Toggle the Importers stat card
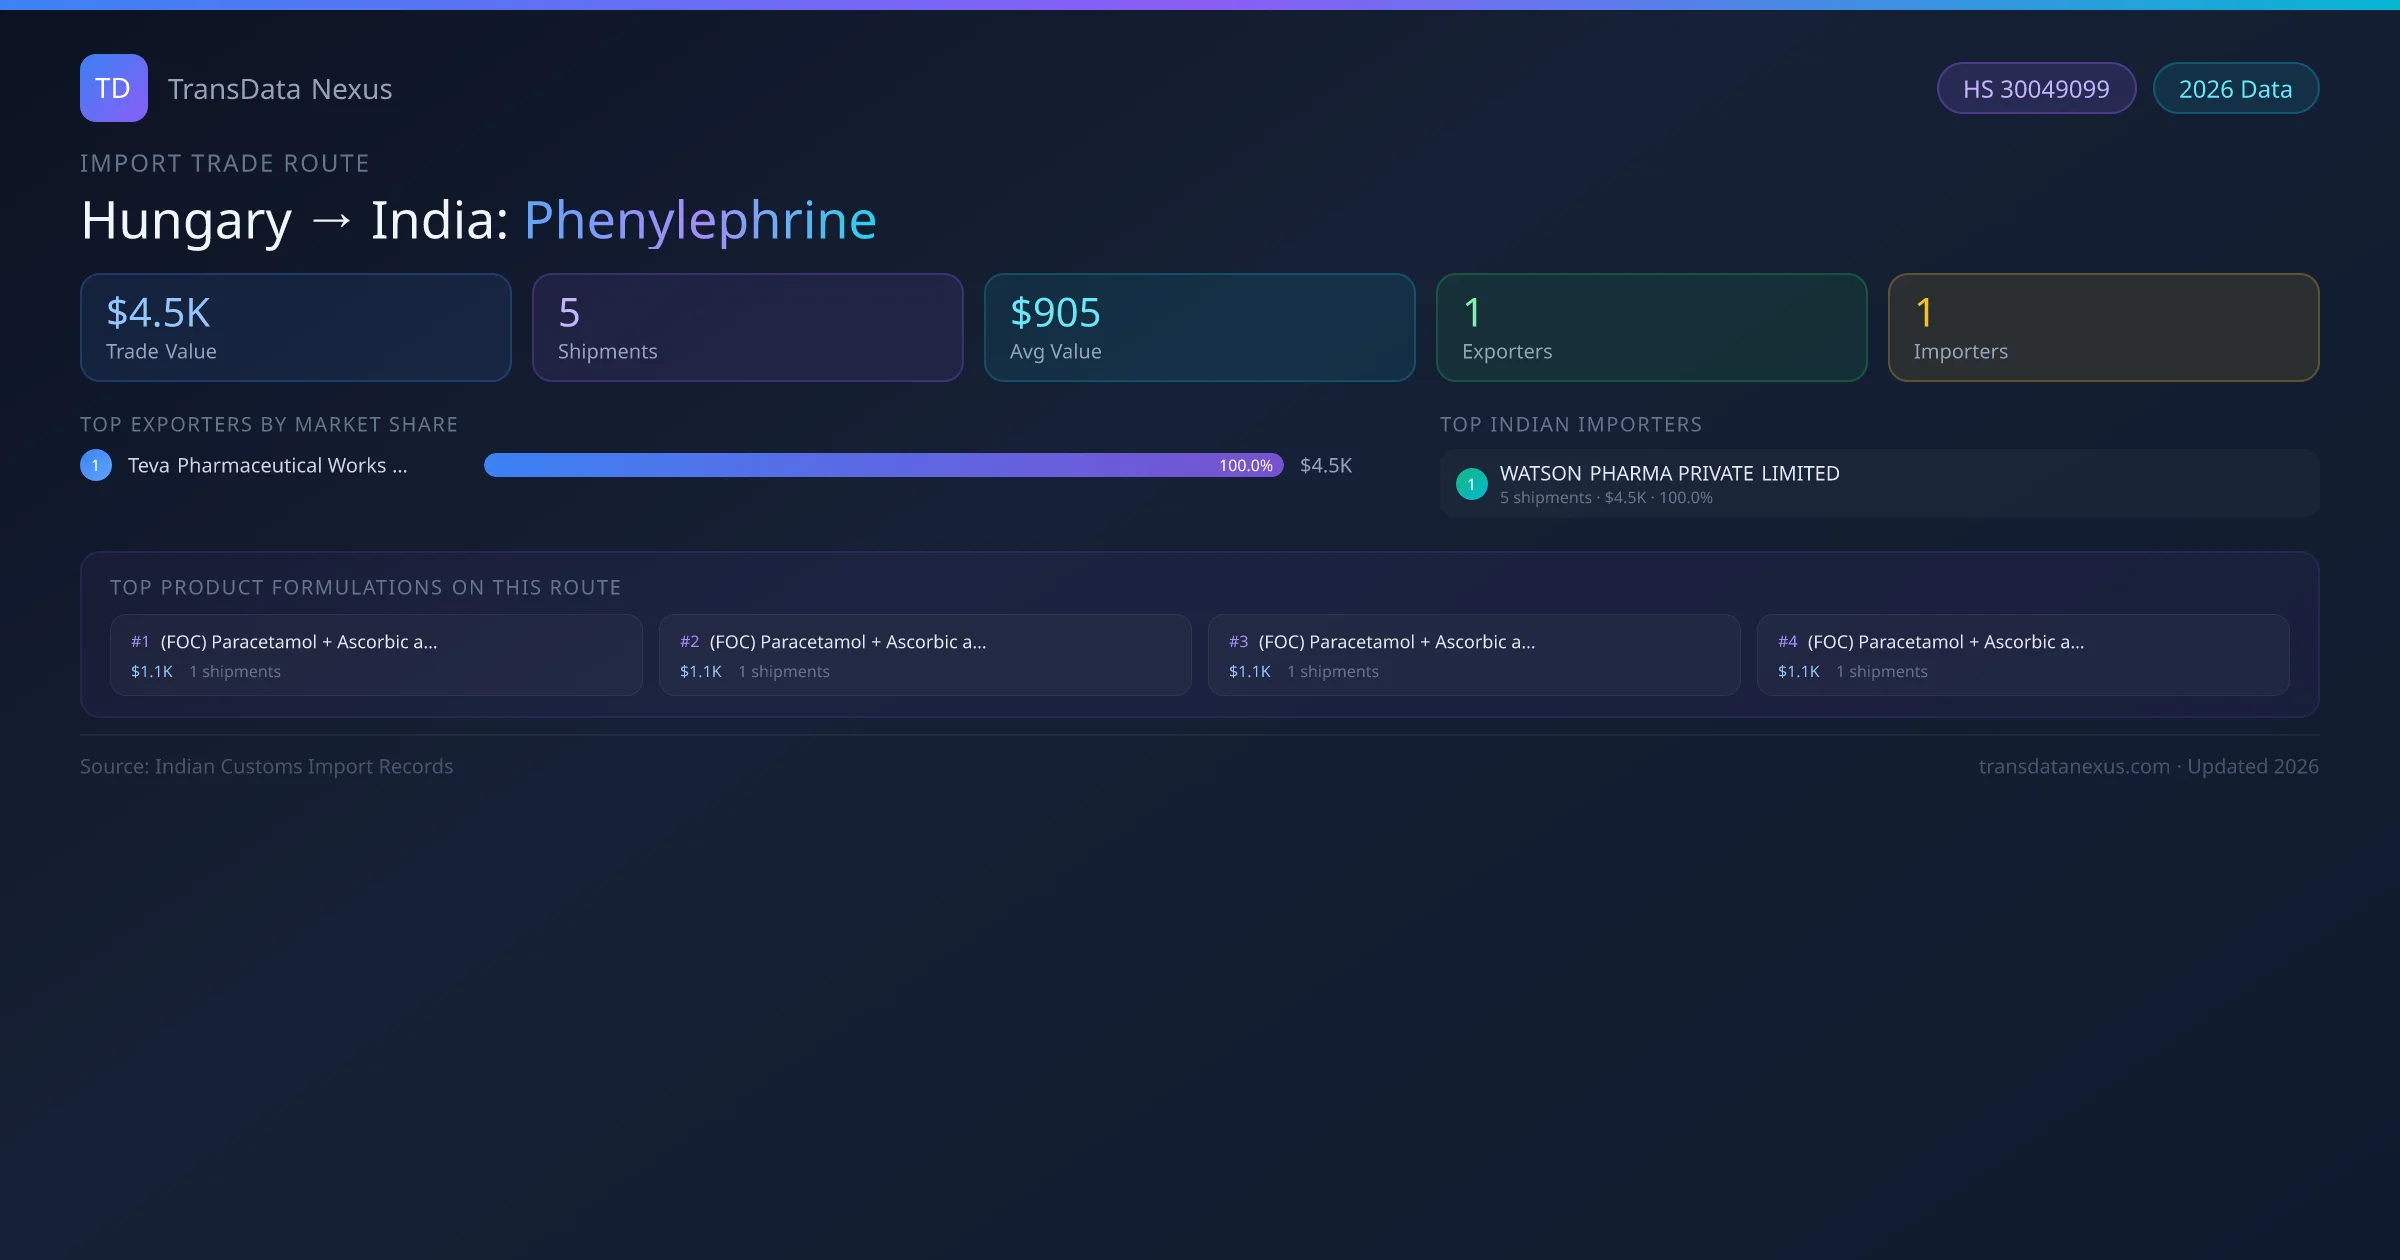 click(2103, 327)
